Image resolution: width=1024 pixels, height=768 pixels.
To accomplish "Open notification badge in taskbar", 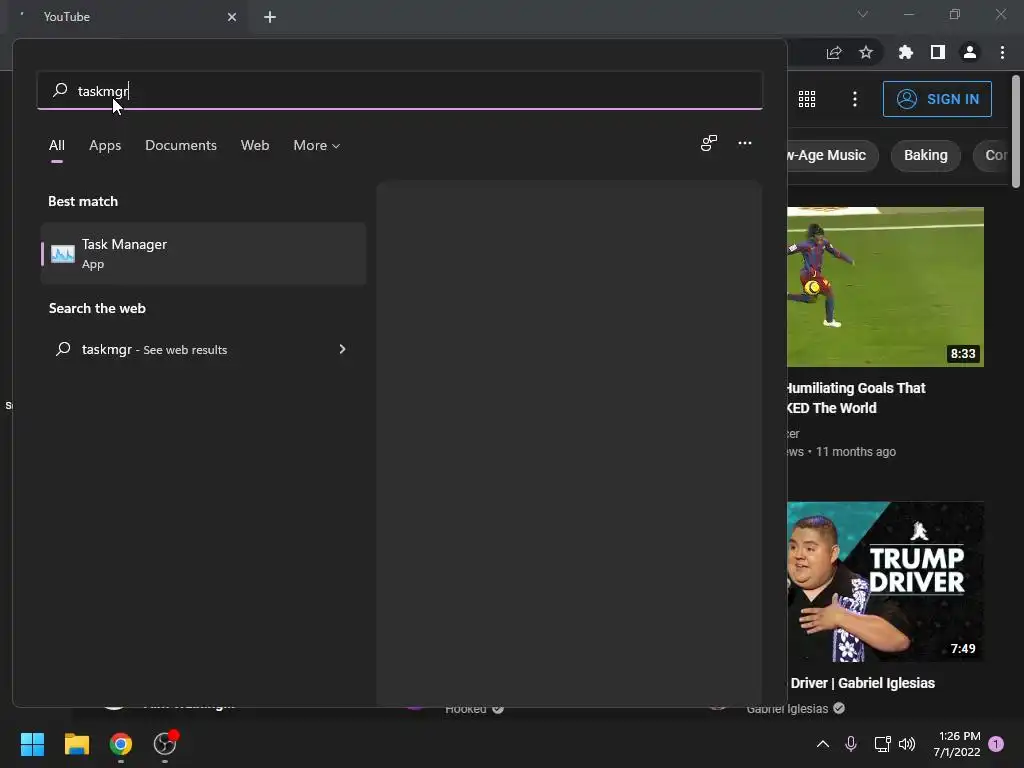I will point(996,744).
